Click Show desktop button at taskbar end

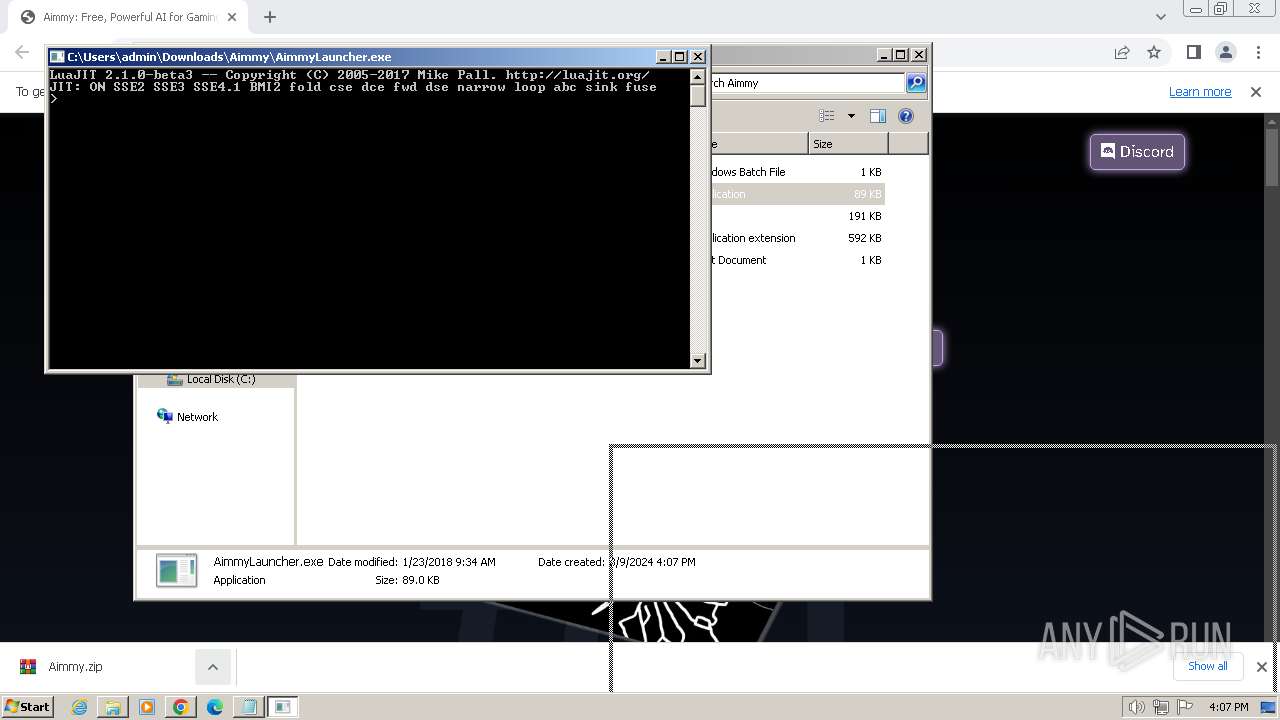(x=1270, y=707)
